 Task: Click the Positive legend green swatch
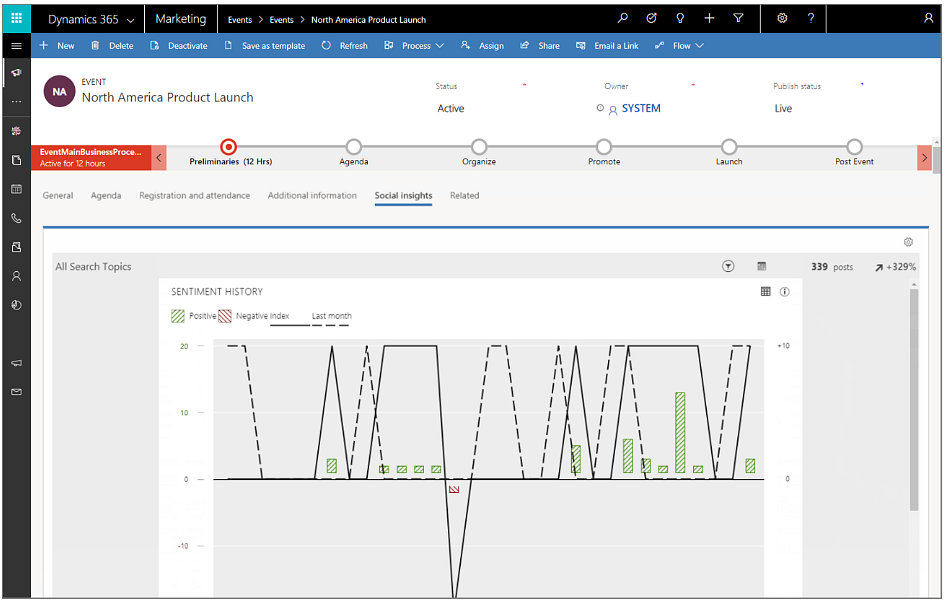point(178,316)
